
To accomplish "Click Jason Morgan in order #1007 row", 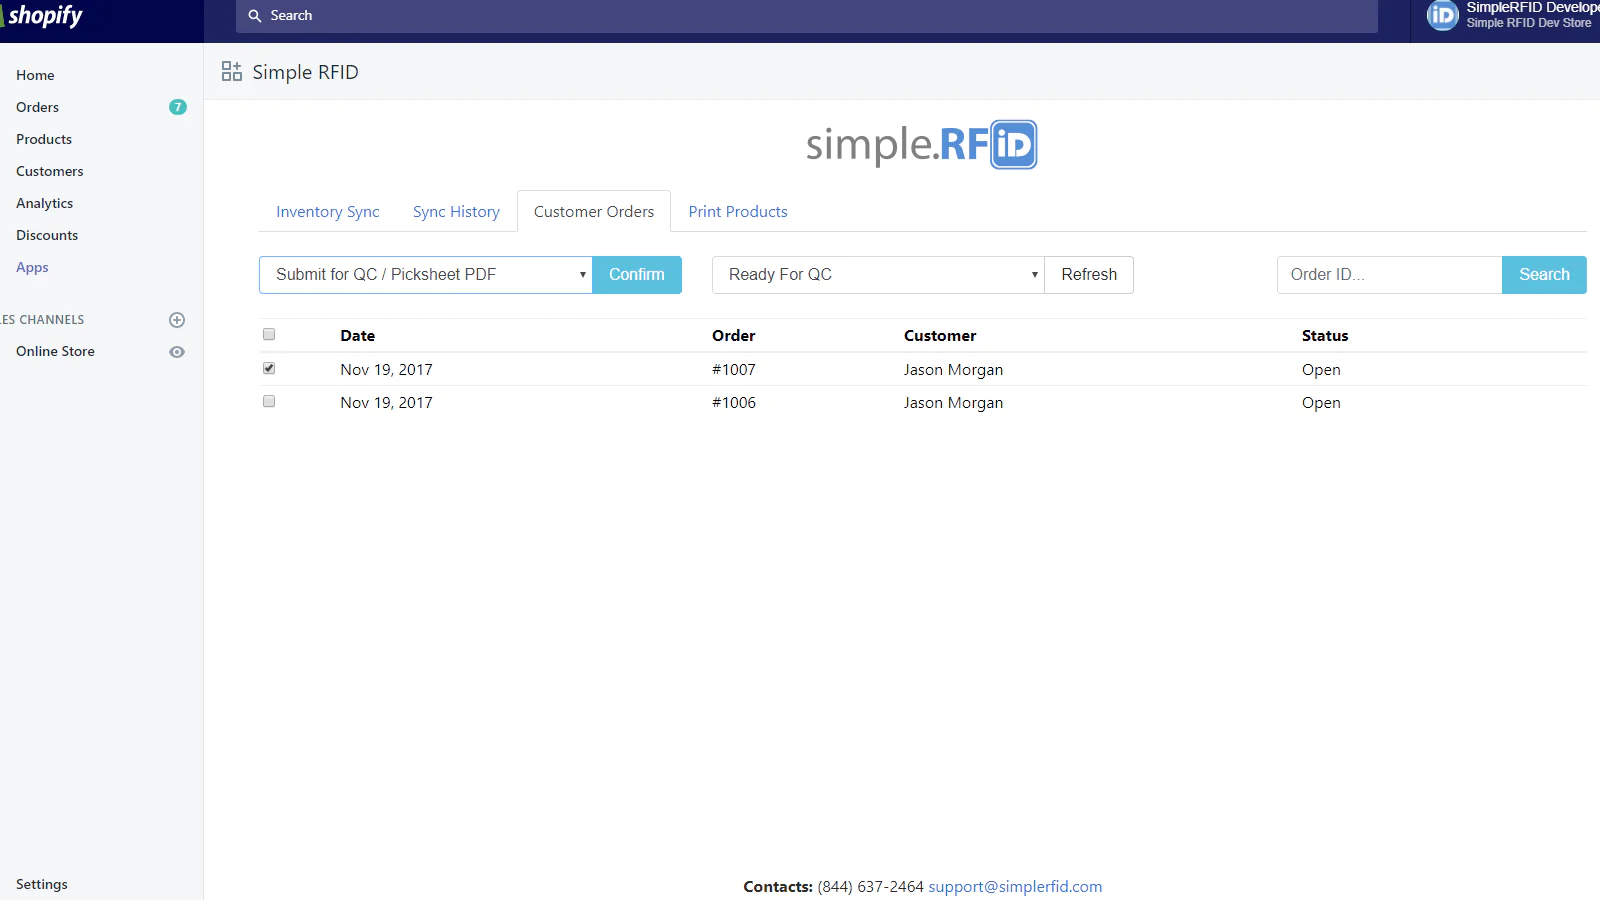I will pyautogui.click(x=953, y=370).
